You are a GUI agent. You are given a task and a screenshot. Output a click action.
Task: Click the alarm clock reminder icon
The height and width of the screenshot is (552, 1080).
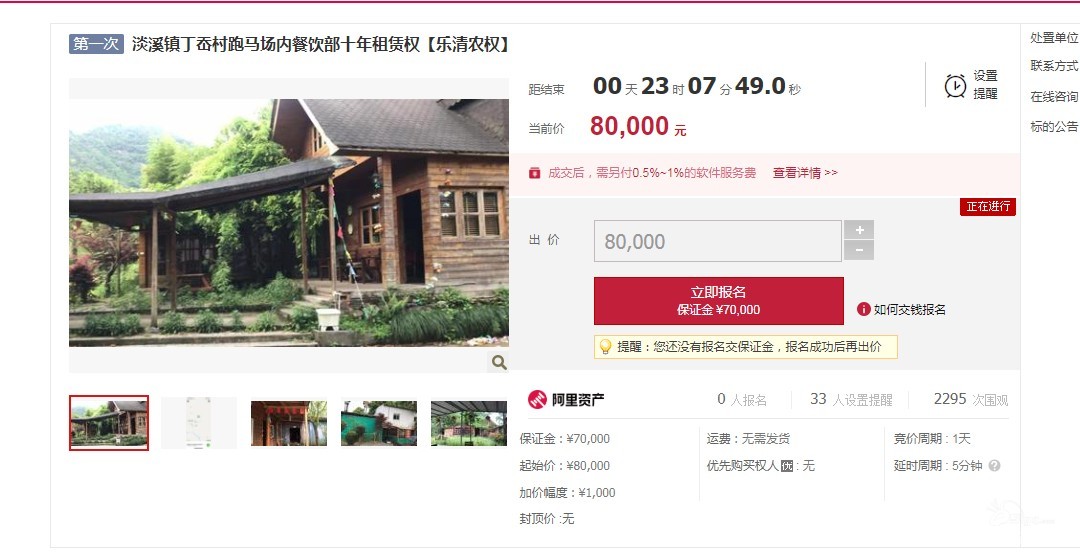[955, 86]
